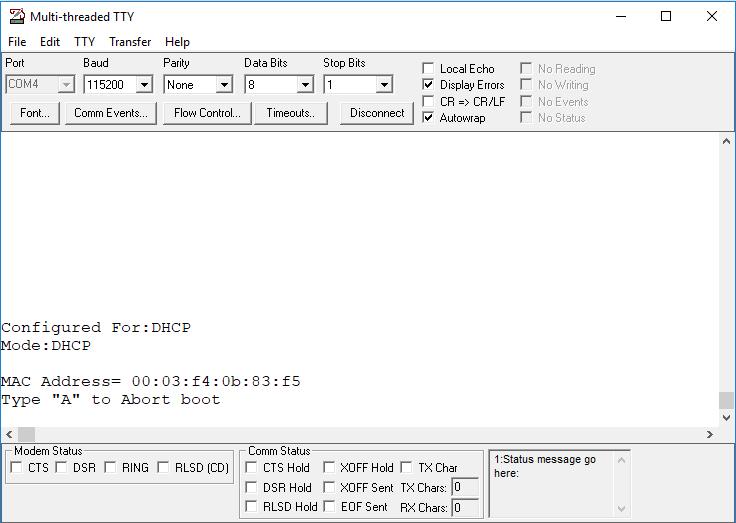Screen dimensions: 736x523
Task: Expand the Parity dropdown
Action: [x=224, y=85]
